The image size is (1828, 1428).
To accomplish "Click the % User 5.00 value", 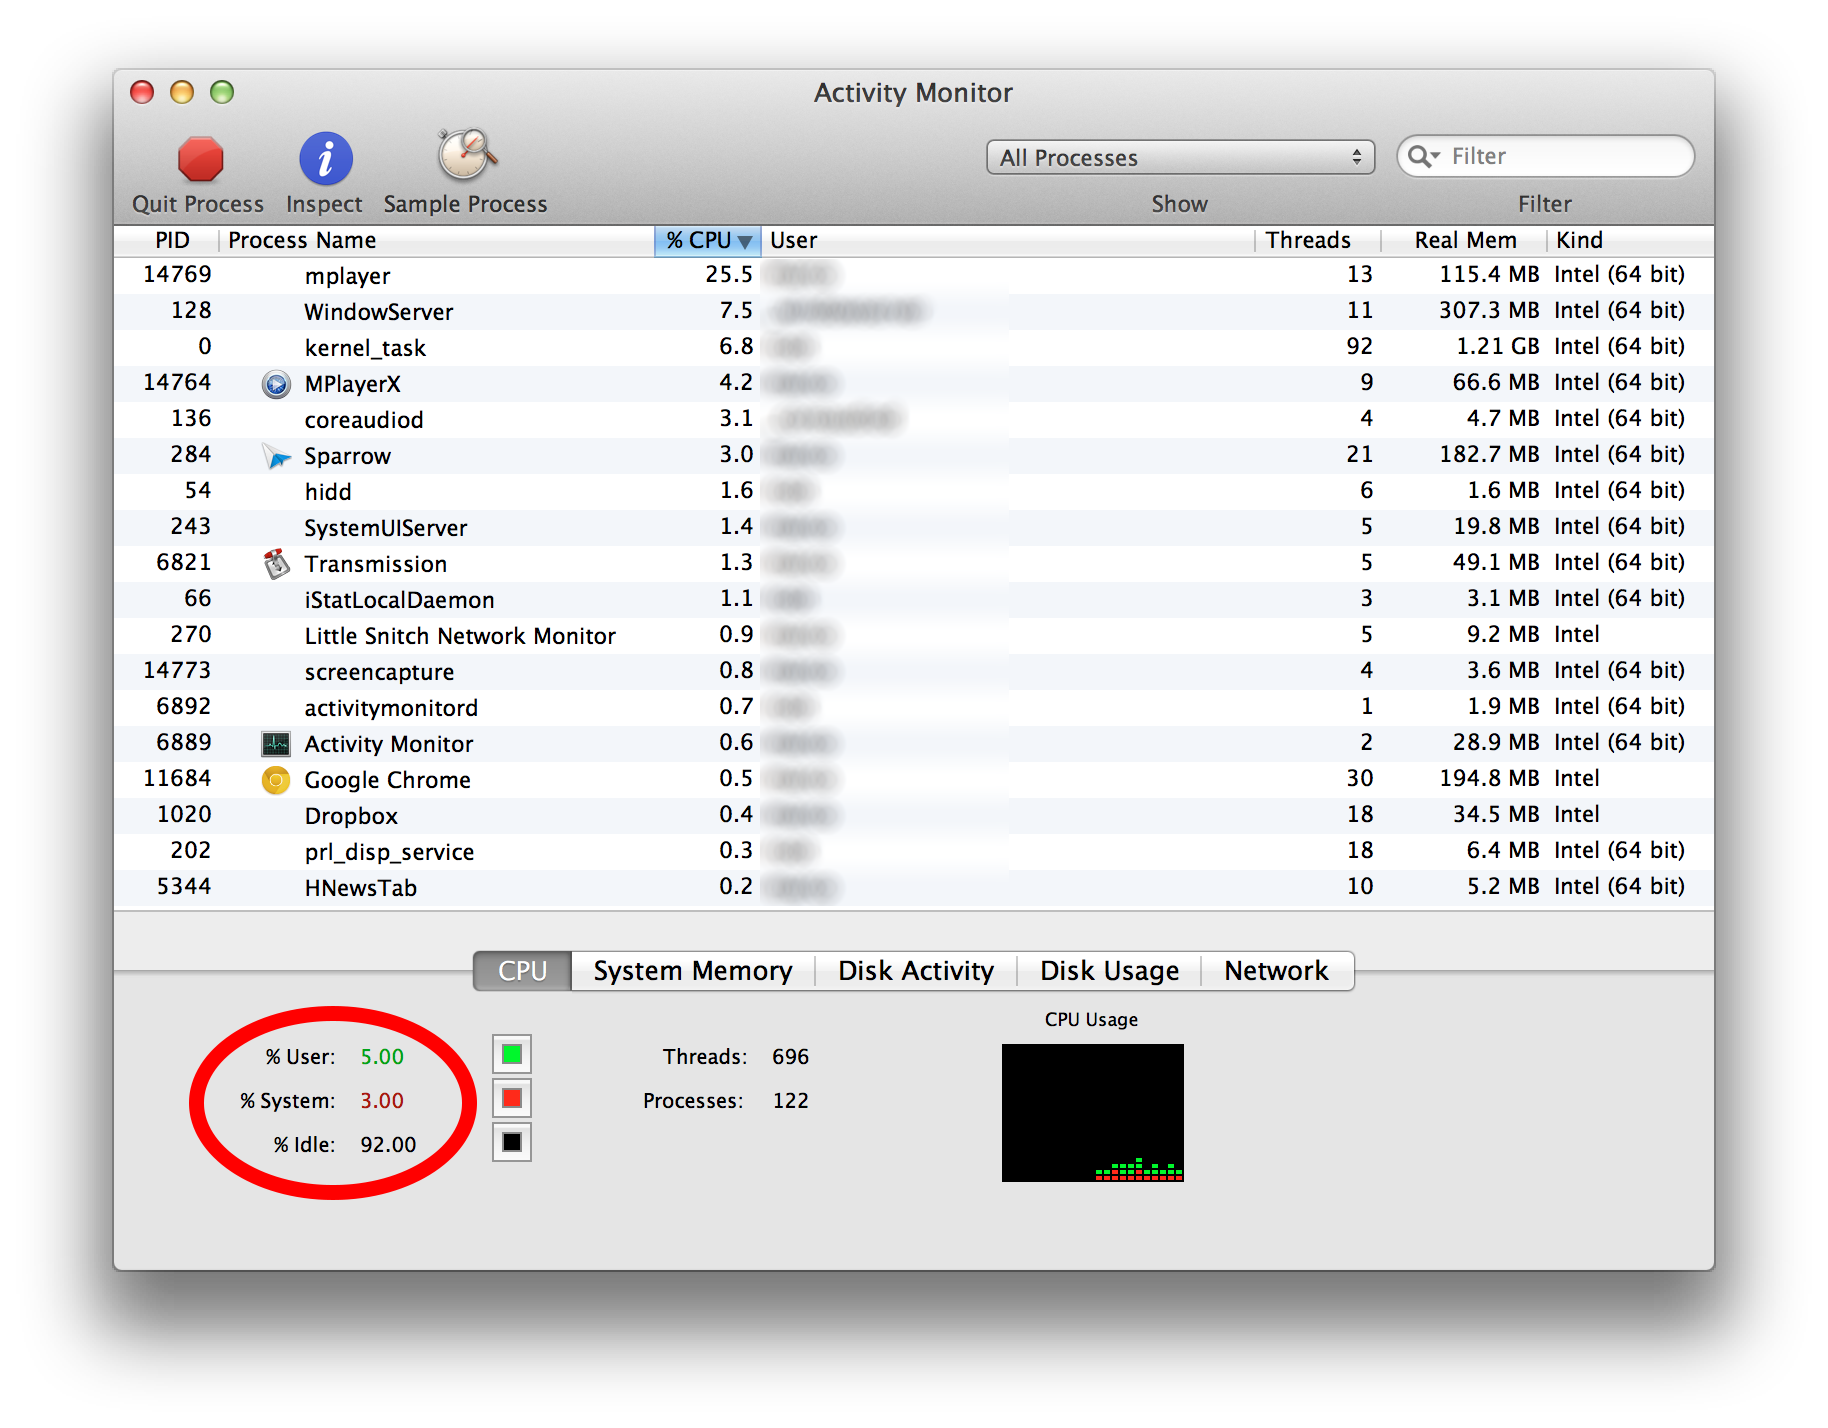I will 382,1057.
